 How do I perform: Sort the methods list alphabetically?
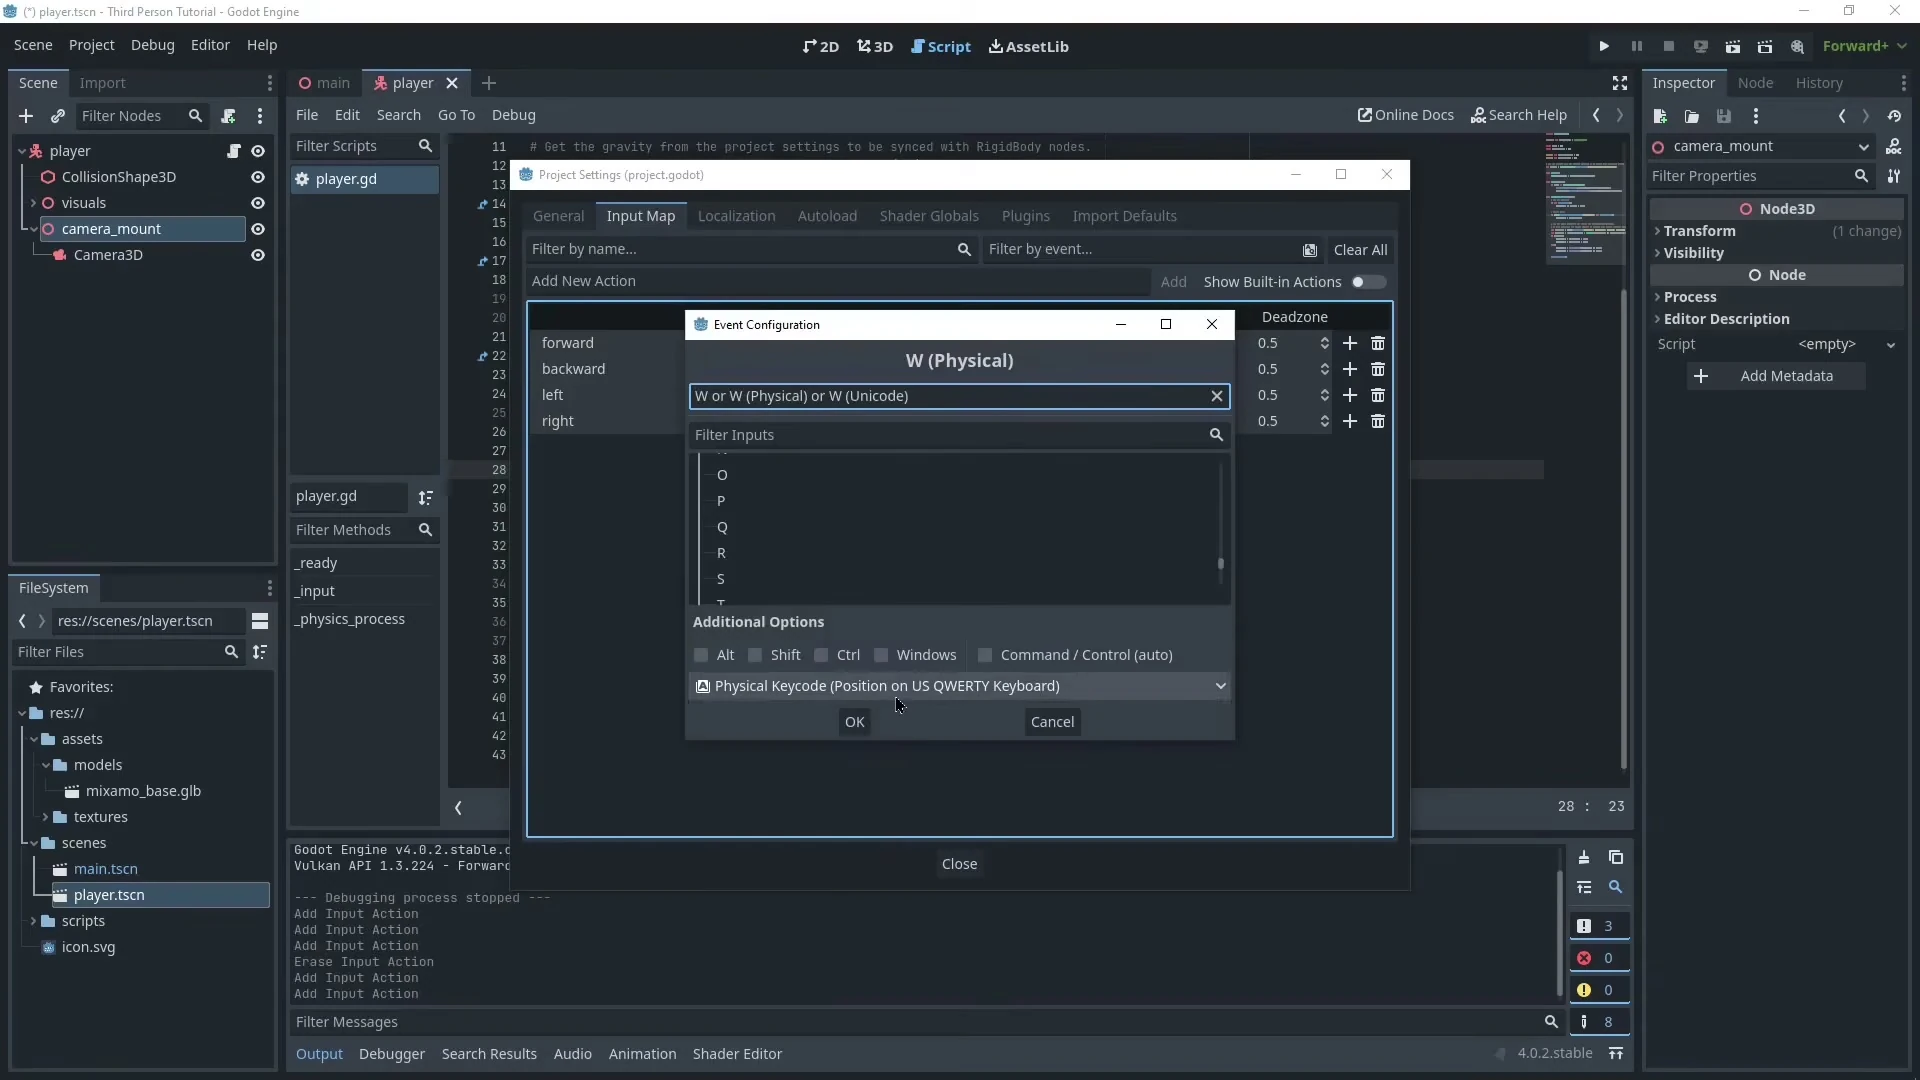(x=426, y=497)
